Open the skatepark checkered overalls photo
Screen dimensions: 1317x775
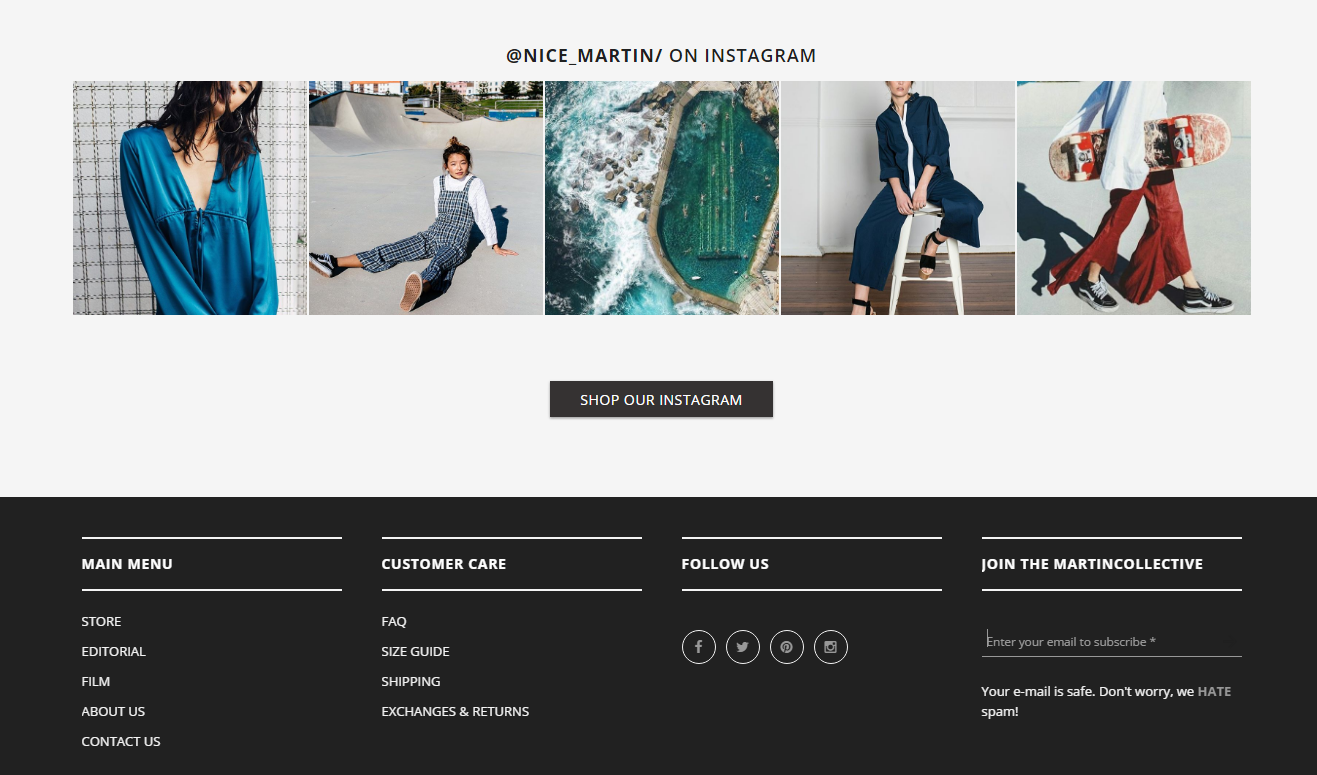pyautogui.click(x=426, y=198)
